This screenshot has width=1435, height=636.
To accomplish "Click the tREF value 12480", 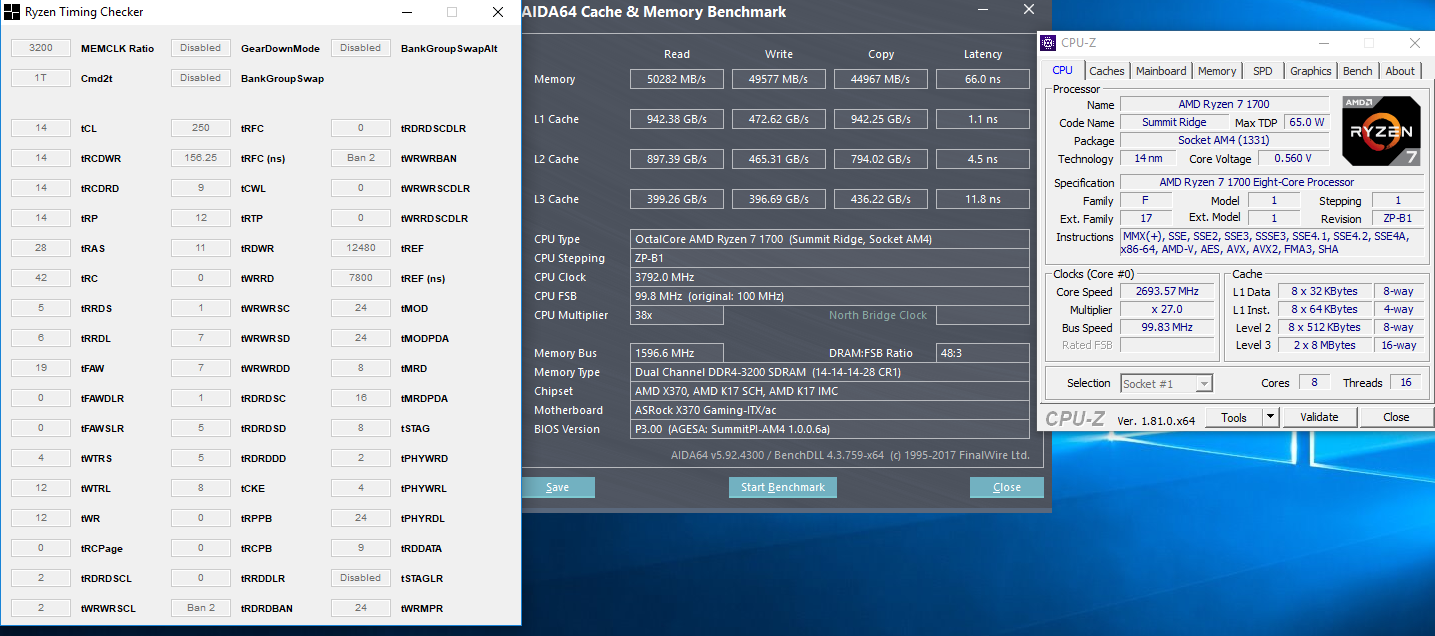I will [x=360, y=248].
